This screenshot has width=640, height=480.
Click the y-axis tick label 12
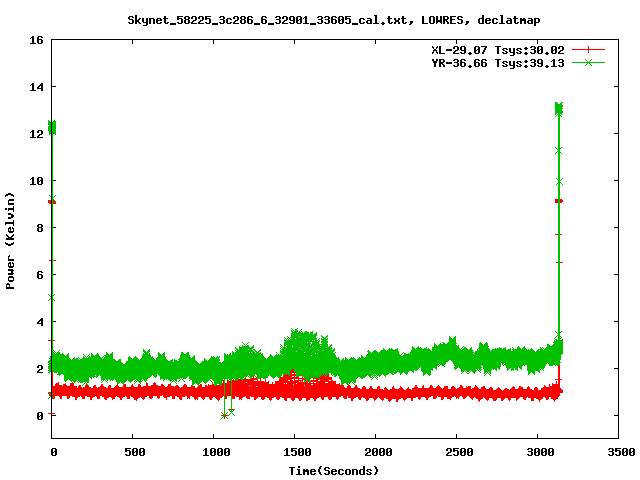pos(36,134)
